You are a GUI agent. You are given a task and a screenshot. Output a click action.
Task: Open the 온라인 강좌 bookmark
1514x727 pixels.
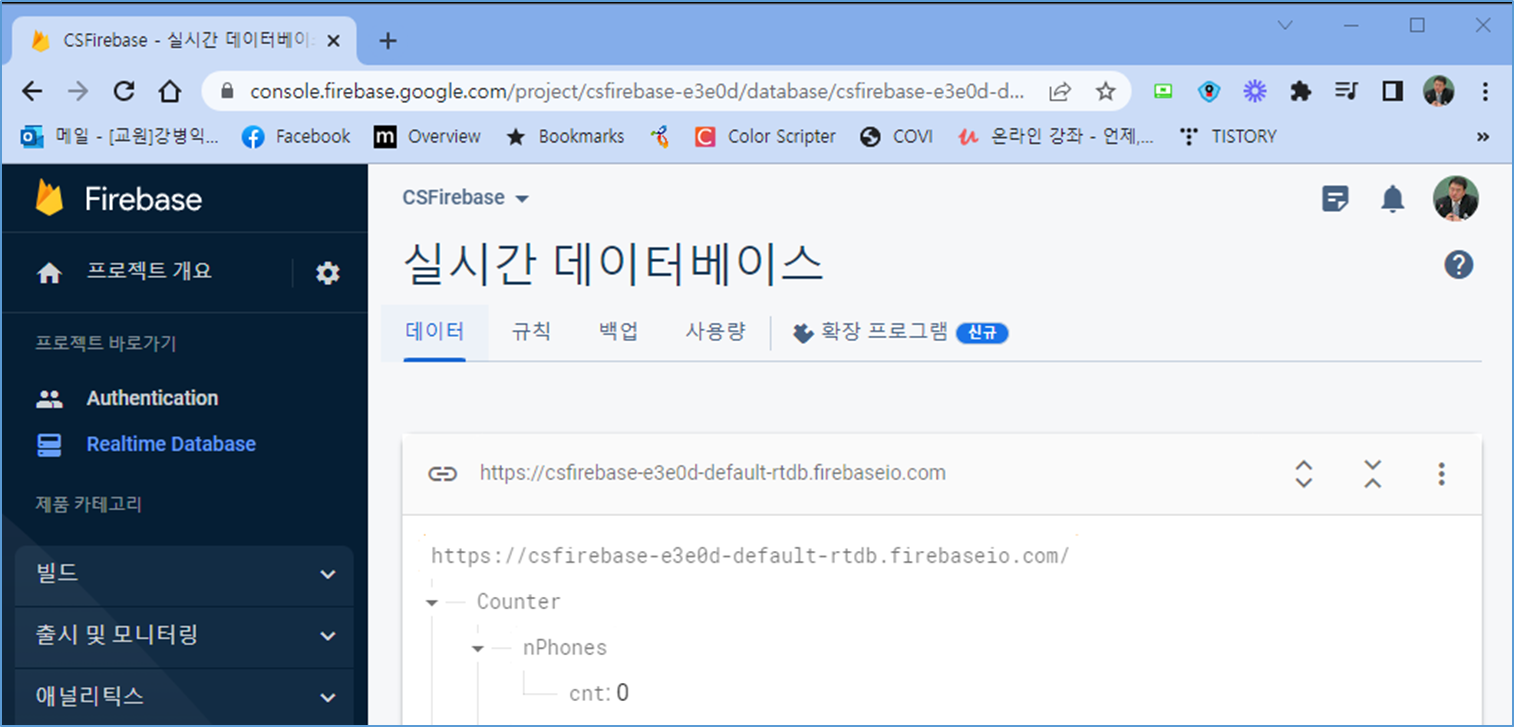point(1055,137)
